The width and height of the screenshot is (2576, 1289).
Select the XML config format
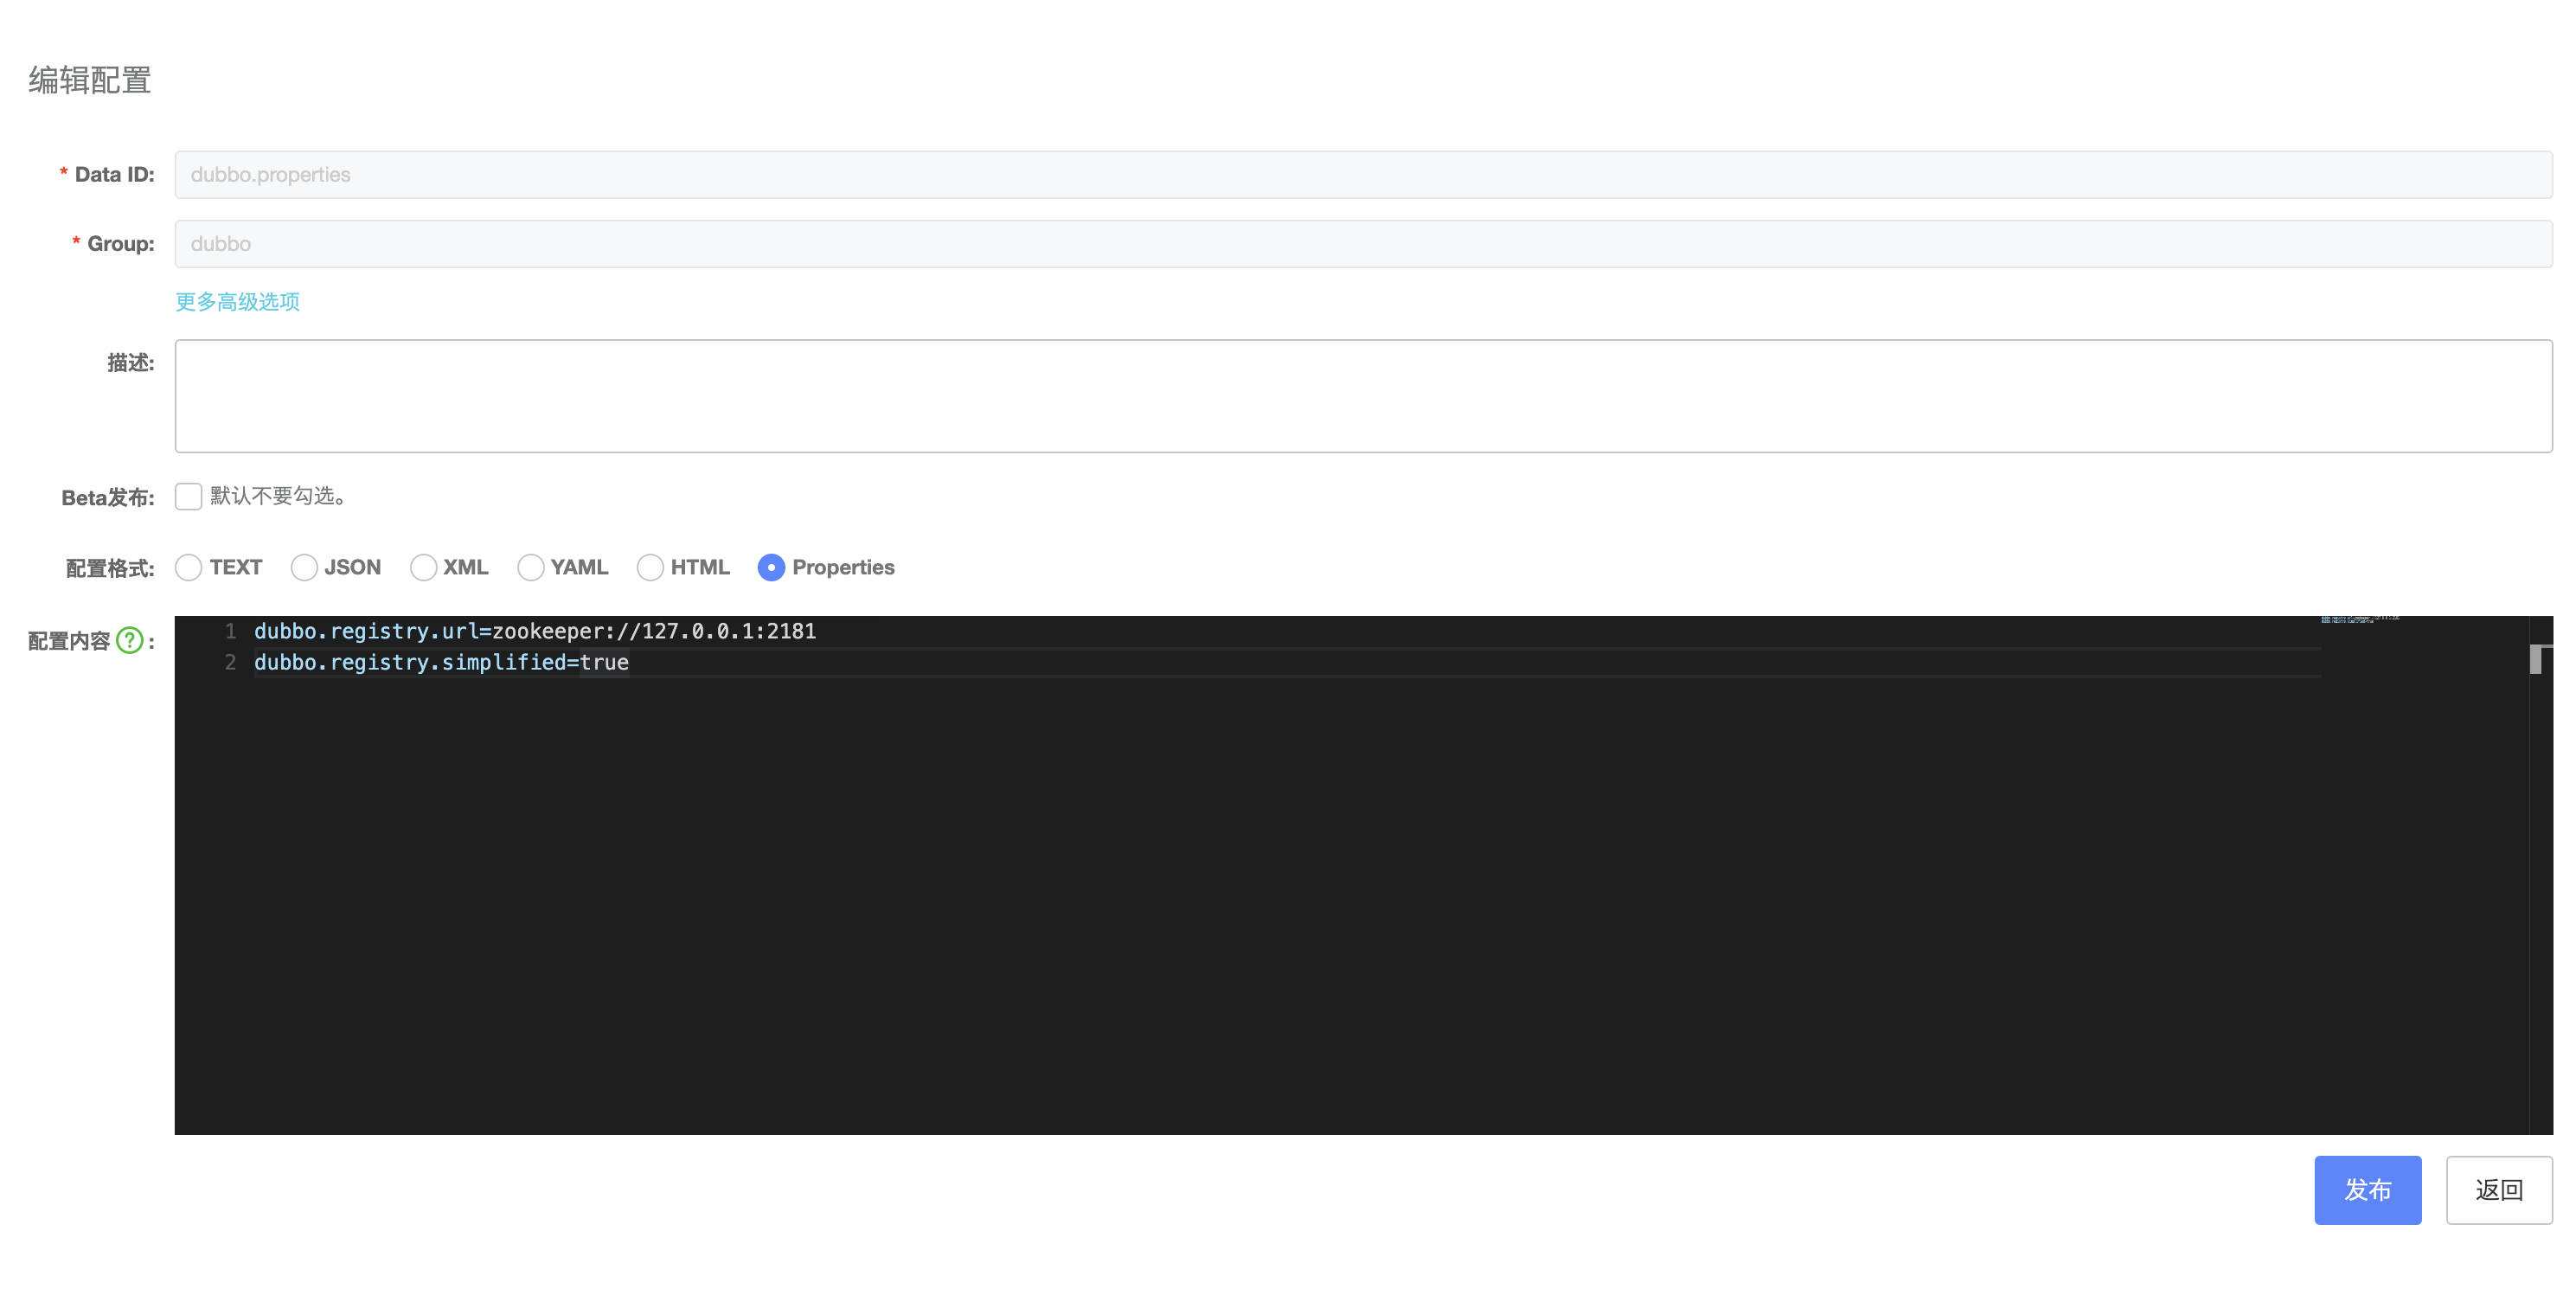coord(425,567)
